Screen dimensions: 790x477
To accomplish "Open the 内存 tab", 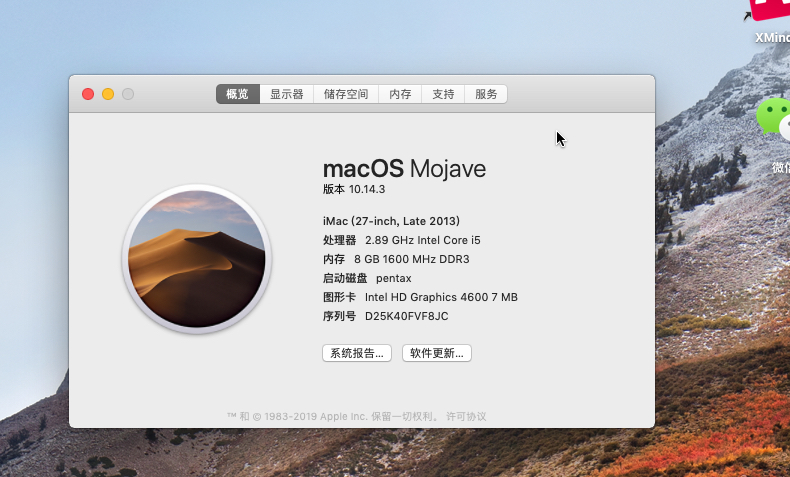I will (x=400, y=94).
